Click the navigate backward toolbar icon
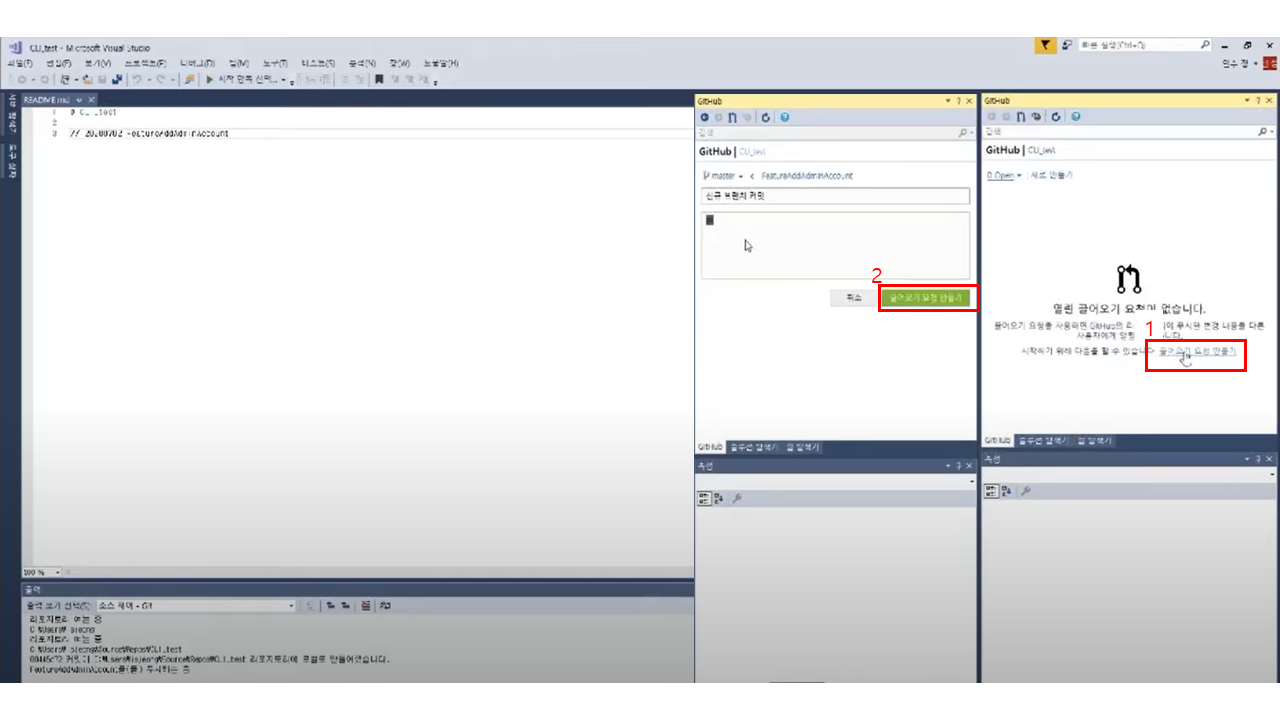1280x720 pixels. [20, 79]
